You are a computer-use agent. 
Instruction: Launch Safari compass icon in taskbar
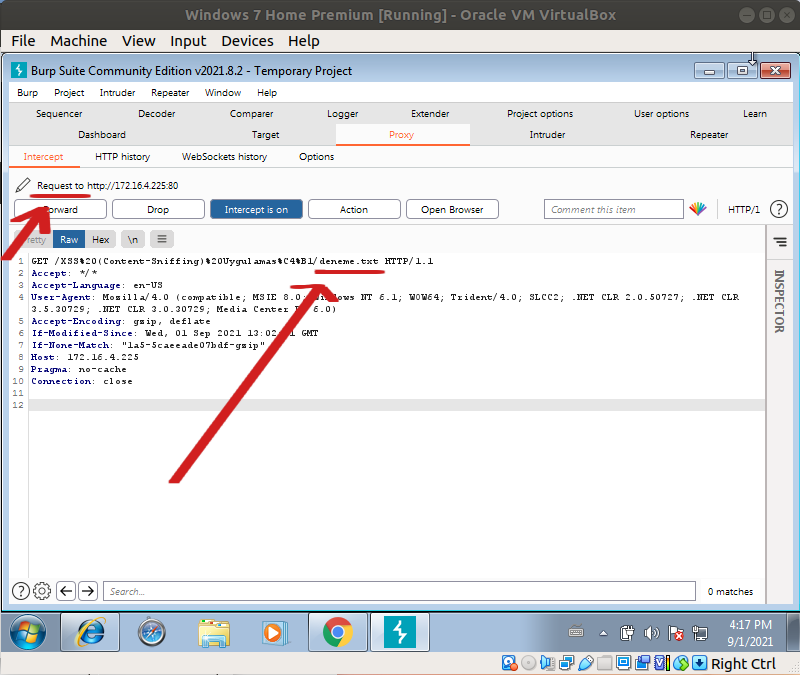[152, 633]
